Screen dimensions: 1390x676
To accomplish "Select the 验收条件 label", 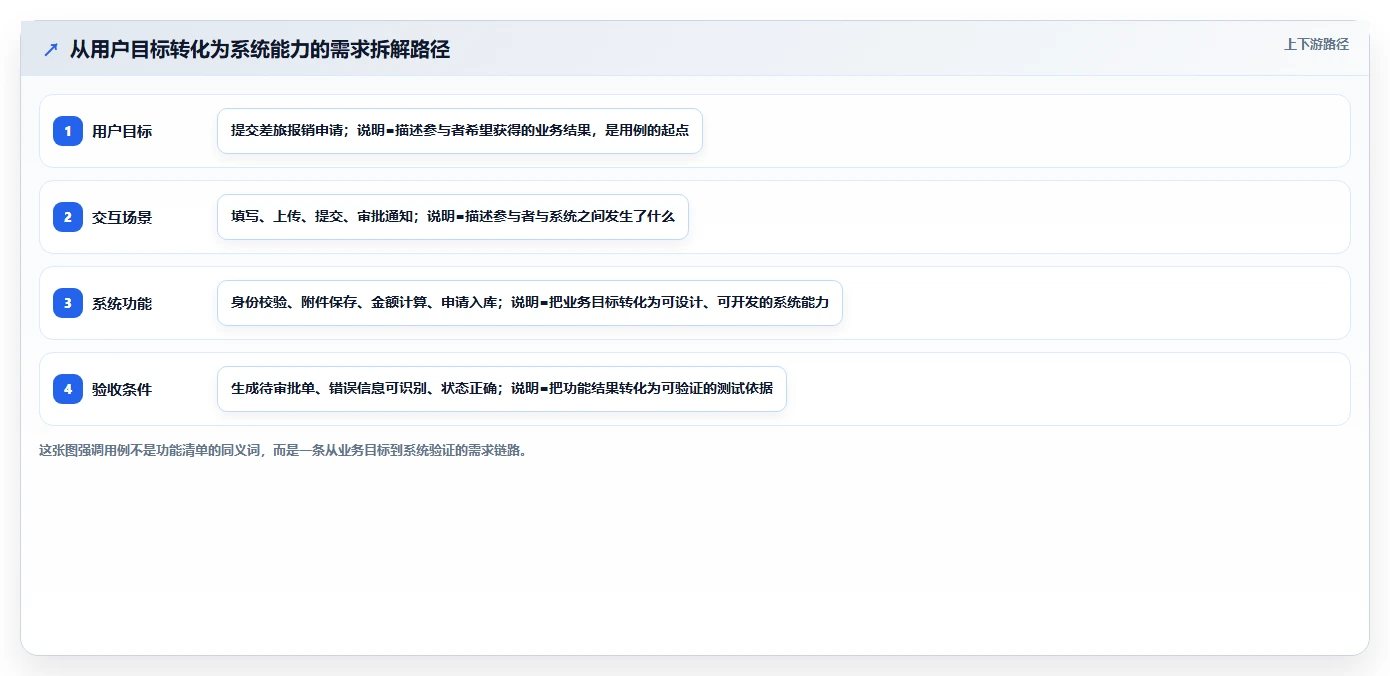I will [122, 389].
